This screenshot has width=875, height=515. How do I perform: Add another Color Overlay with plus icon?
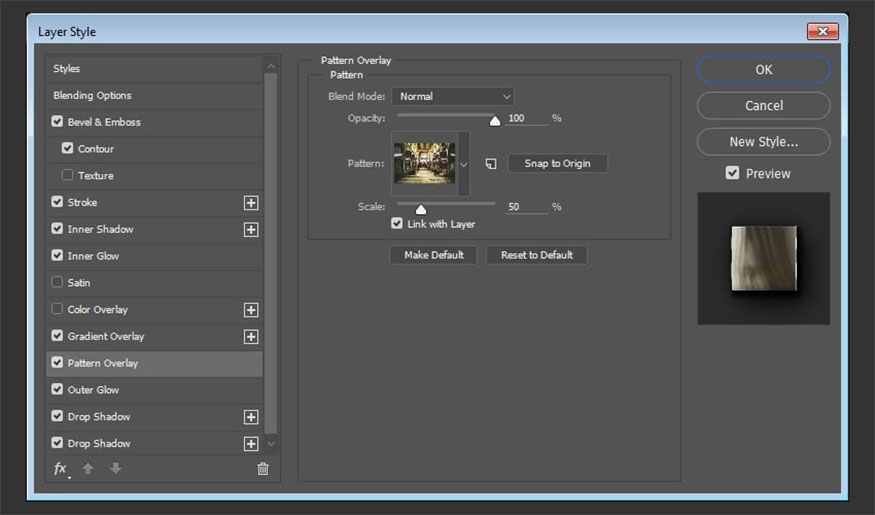pyautogui.click(x=251, y=310)
